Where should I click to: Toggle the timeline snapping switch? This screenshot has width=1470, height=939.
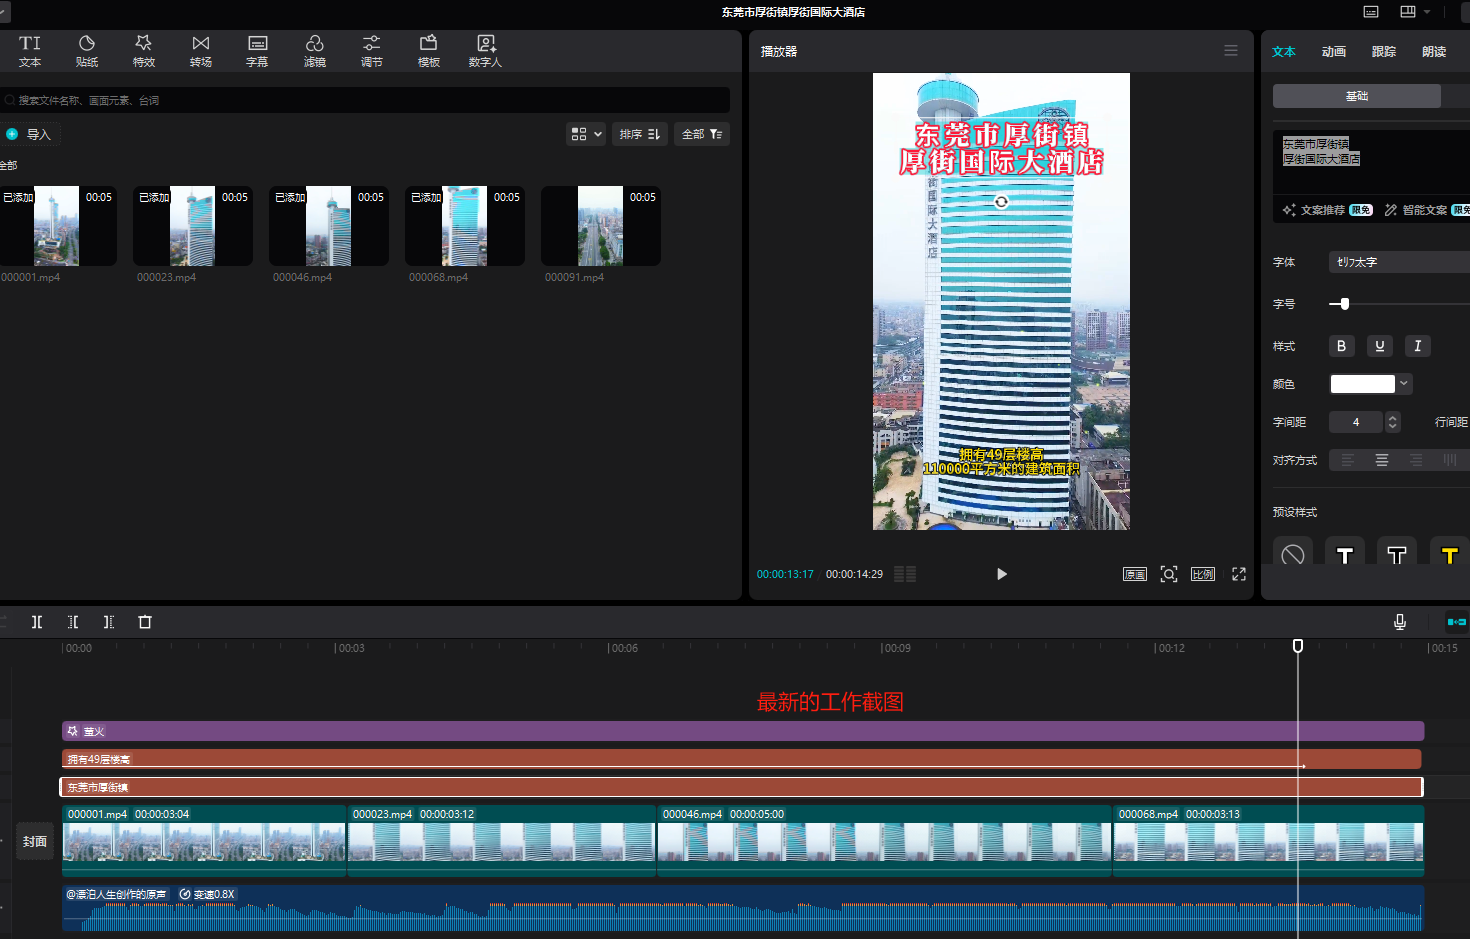click(1457, 622)
